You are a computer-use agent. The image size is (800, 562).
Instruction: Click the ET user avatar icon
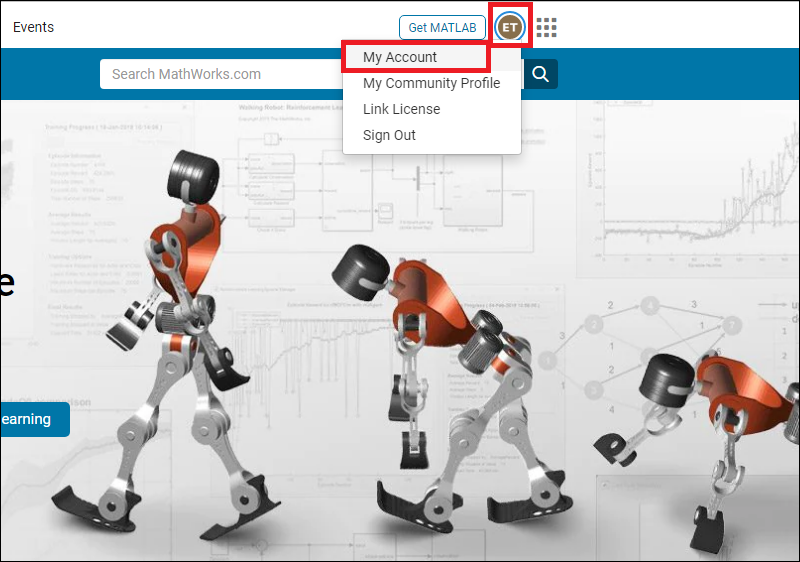click(510, 27)
